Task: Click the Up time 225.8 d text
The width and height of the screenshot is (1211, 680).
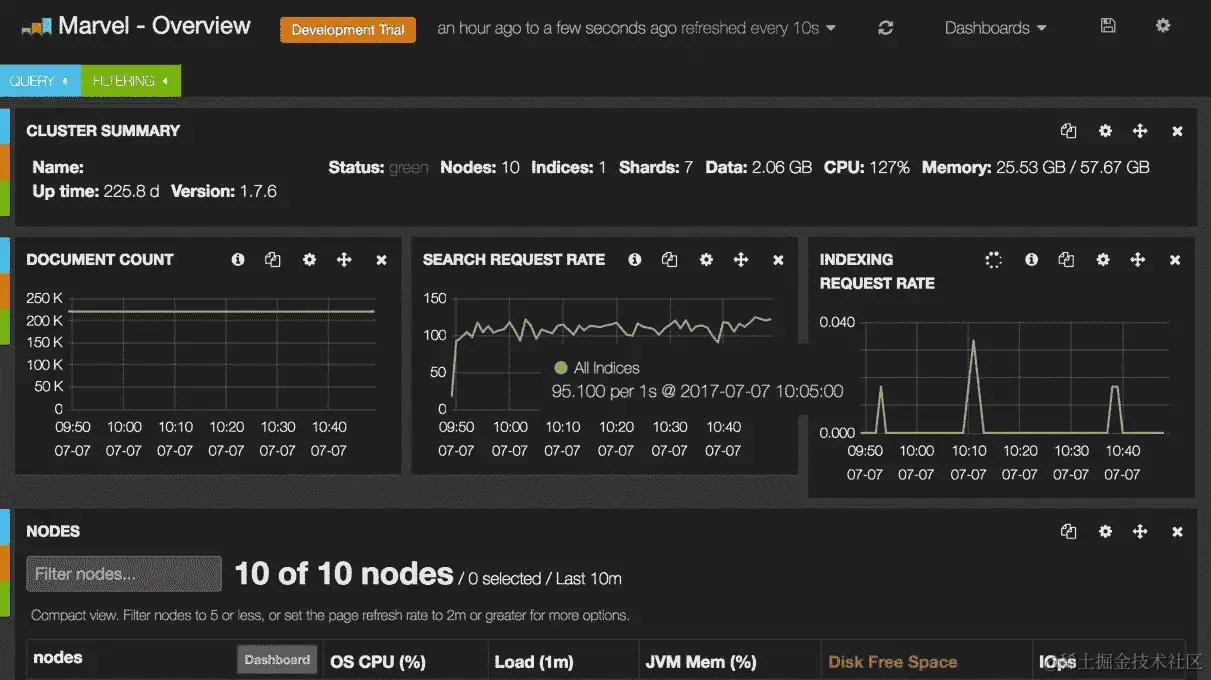Action: 96,191
